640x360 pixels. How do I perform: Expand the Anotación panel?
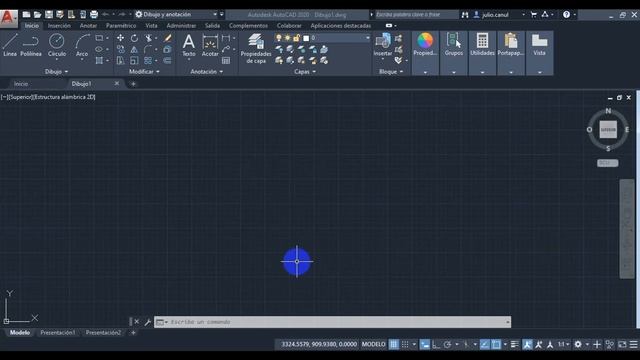tap(207, 71)
